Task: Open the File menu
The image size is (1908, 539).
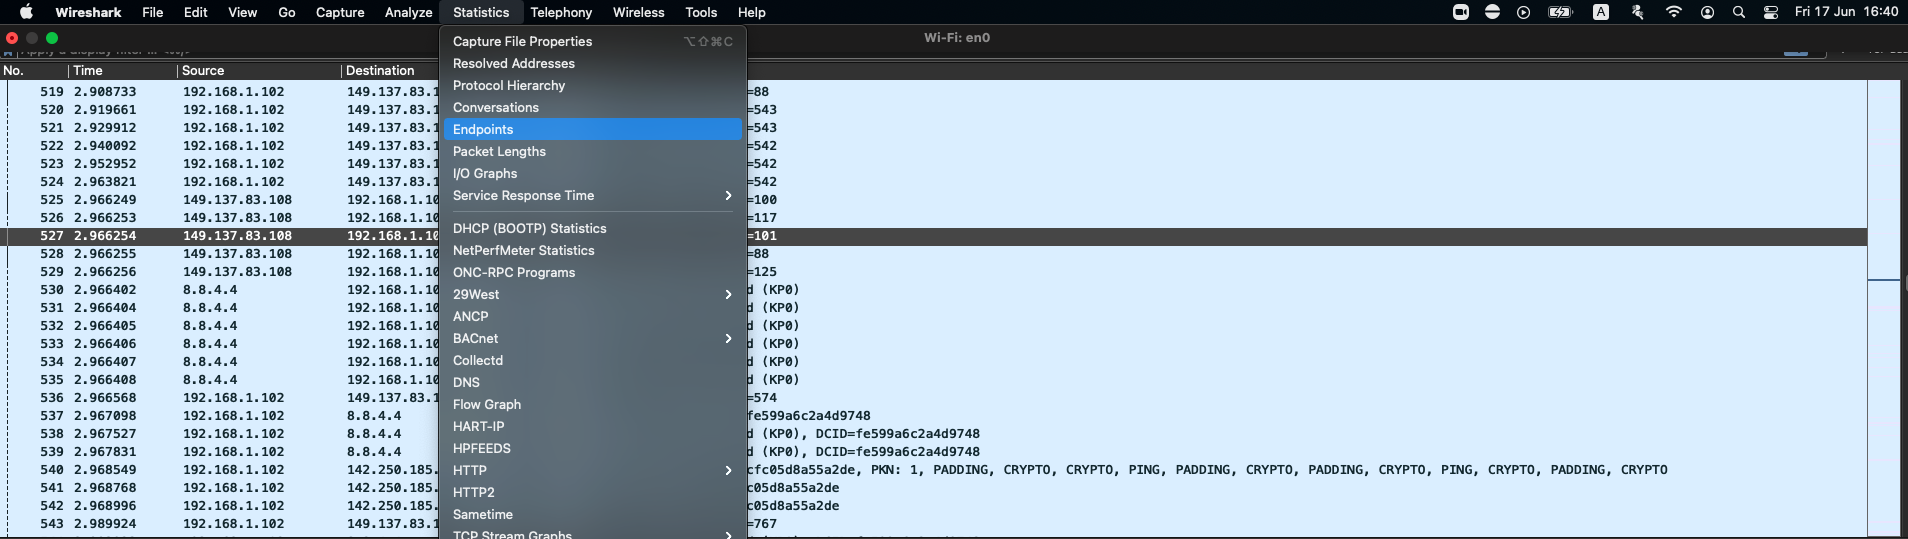Action: pyautogui.click(x=153, y=12)
